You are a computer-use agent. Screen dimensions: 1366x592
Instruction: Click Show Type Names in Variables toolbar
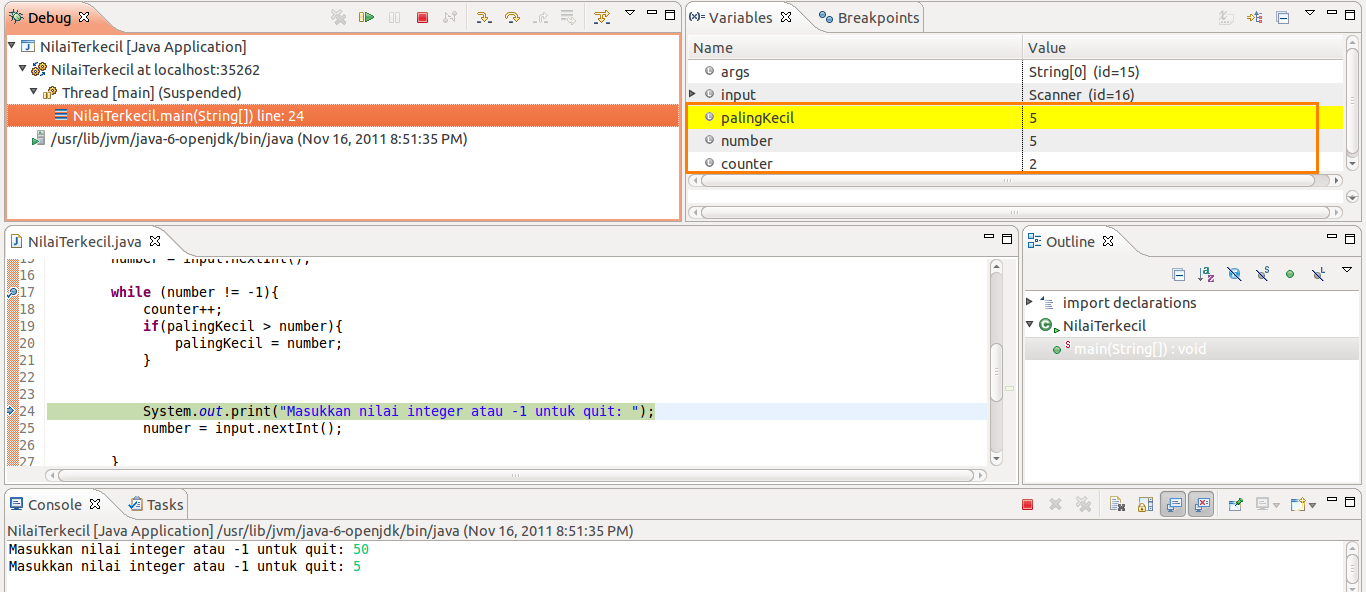pyautogui.click(x=1226, y=17)
